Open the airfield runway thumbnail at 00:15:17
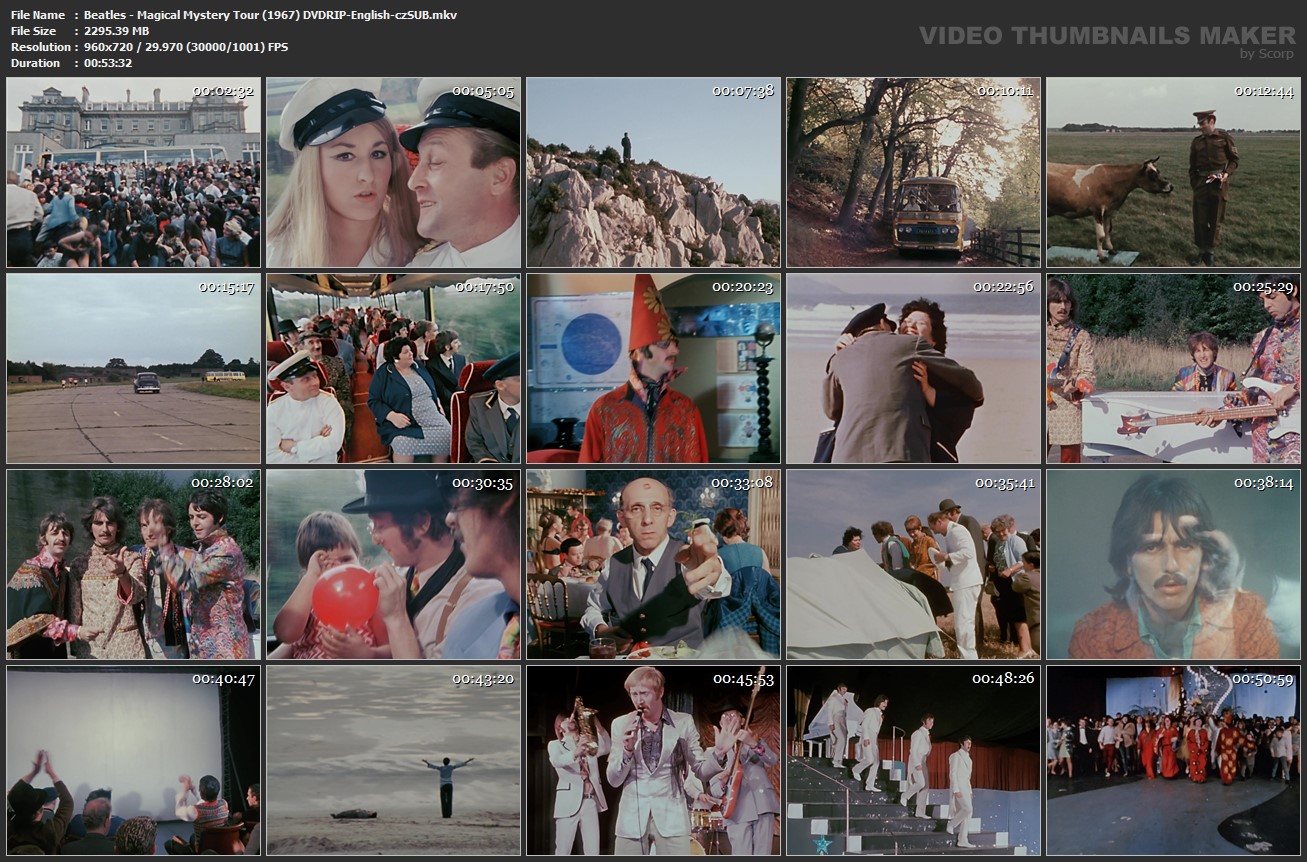1307x862 pixels. tap(133, 369)
